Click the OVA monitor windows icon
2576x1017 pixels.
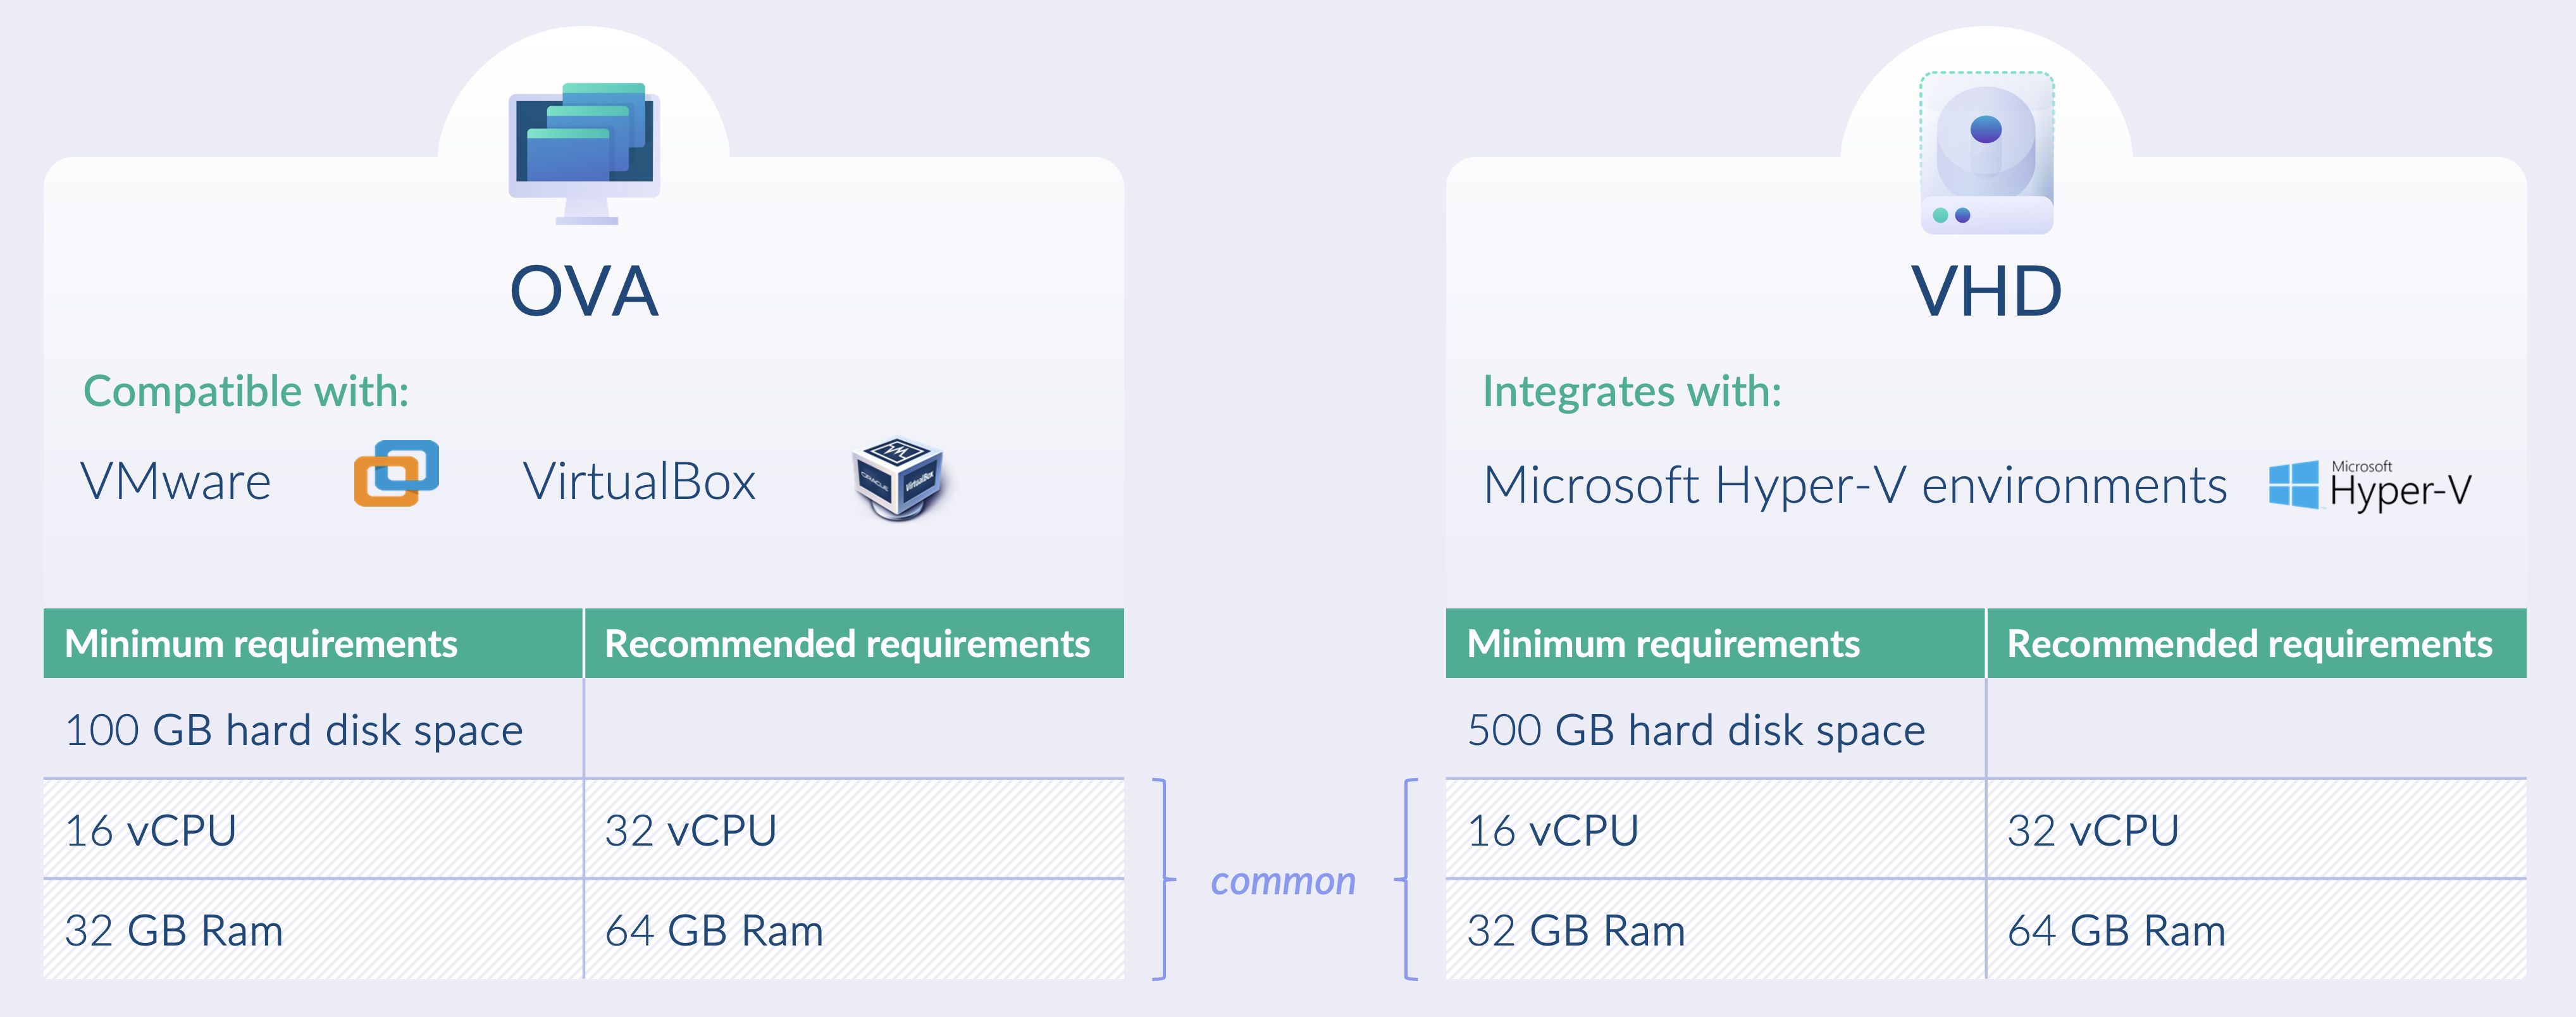point(584,152)
